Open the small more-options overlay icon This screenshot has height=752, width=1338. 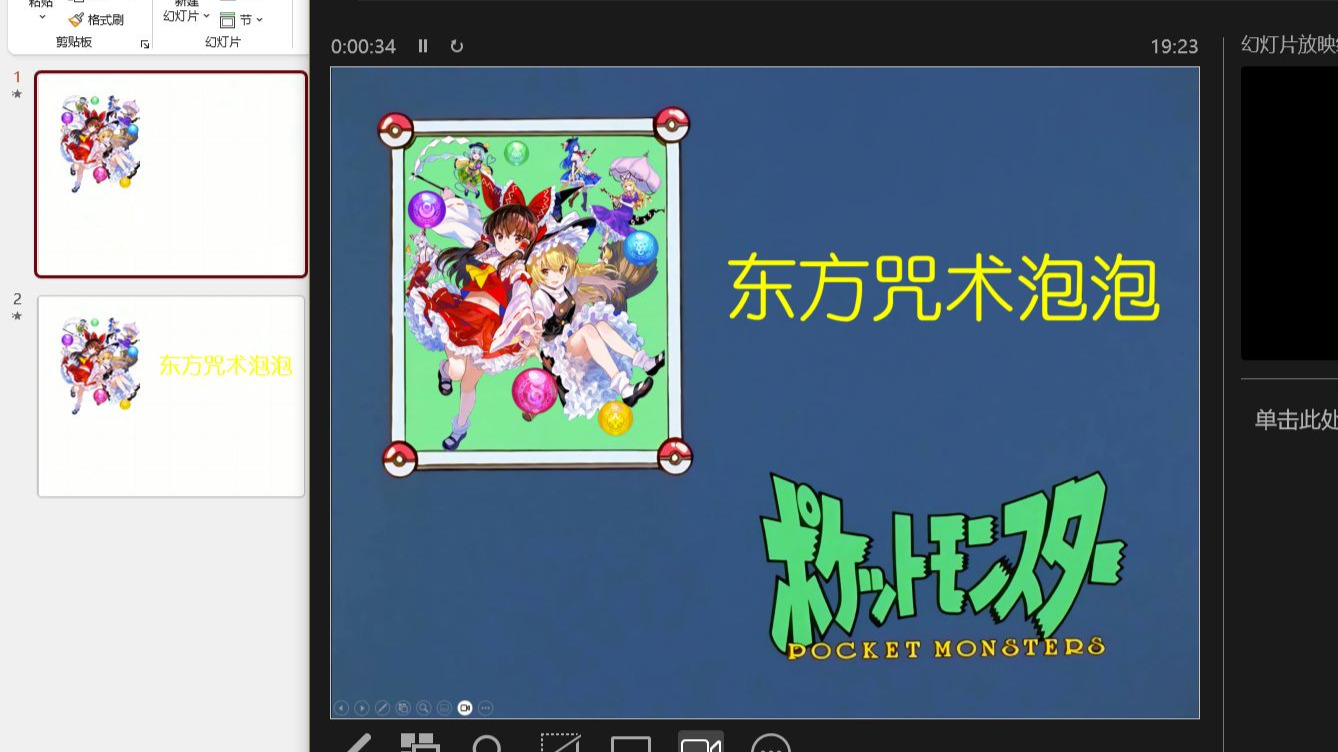(x=486, y=708)
